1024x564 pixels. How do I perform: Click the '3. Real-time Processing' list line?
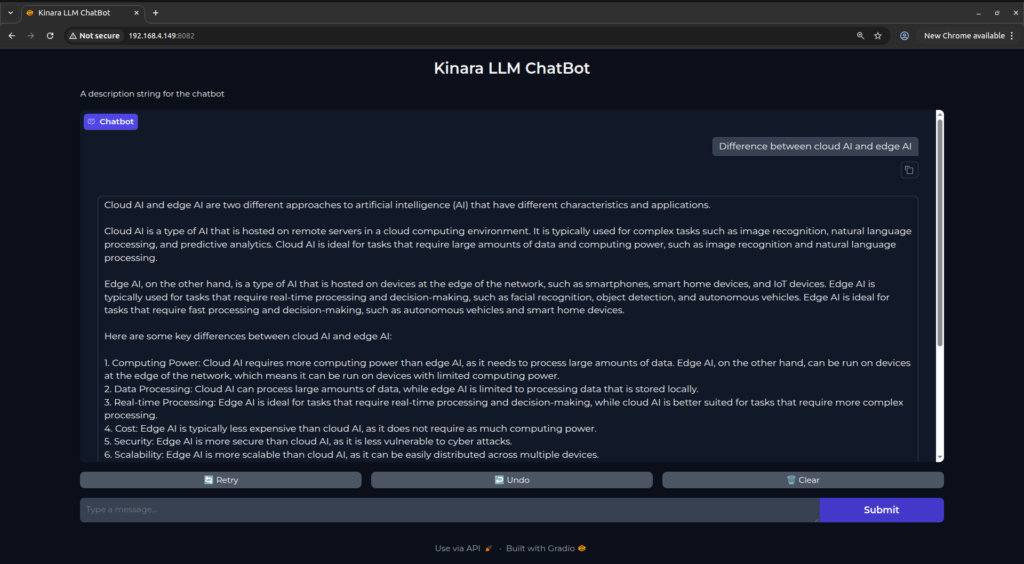(x=504, y=409)
